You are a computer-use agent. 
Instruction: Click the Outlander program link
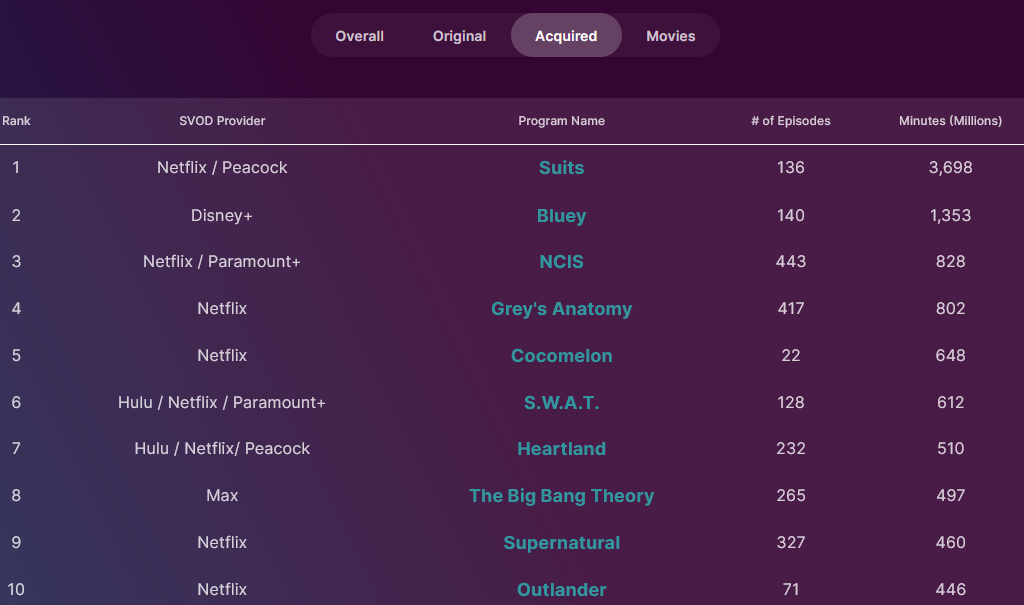coord(561,590)
